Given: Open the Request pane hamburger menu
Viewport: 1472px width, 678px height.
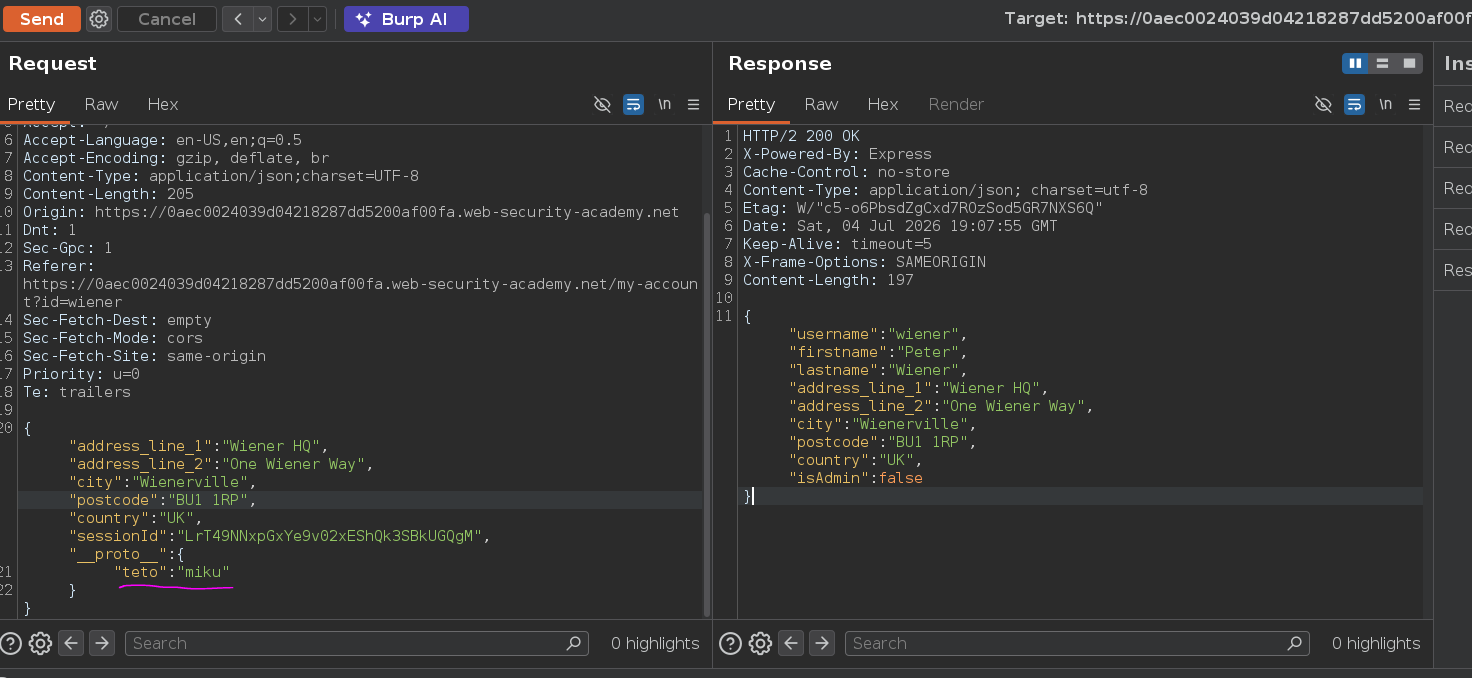Looking at the screenshot, I should [694, 104].
